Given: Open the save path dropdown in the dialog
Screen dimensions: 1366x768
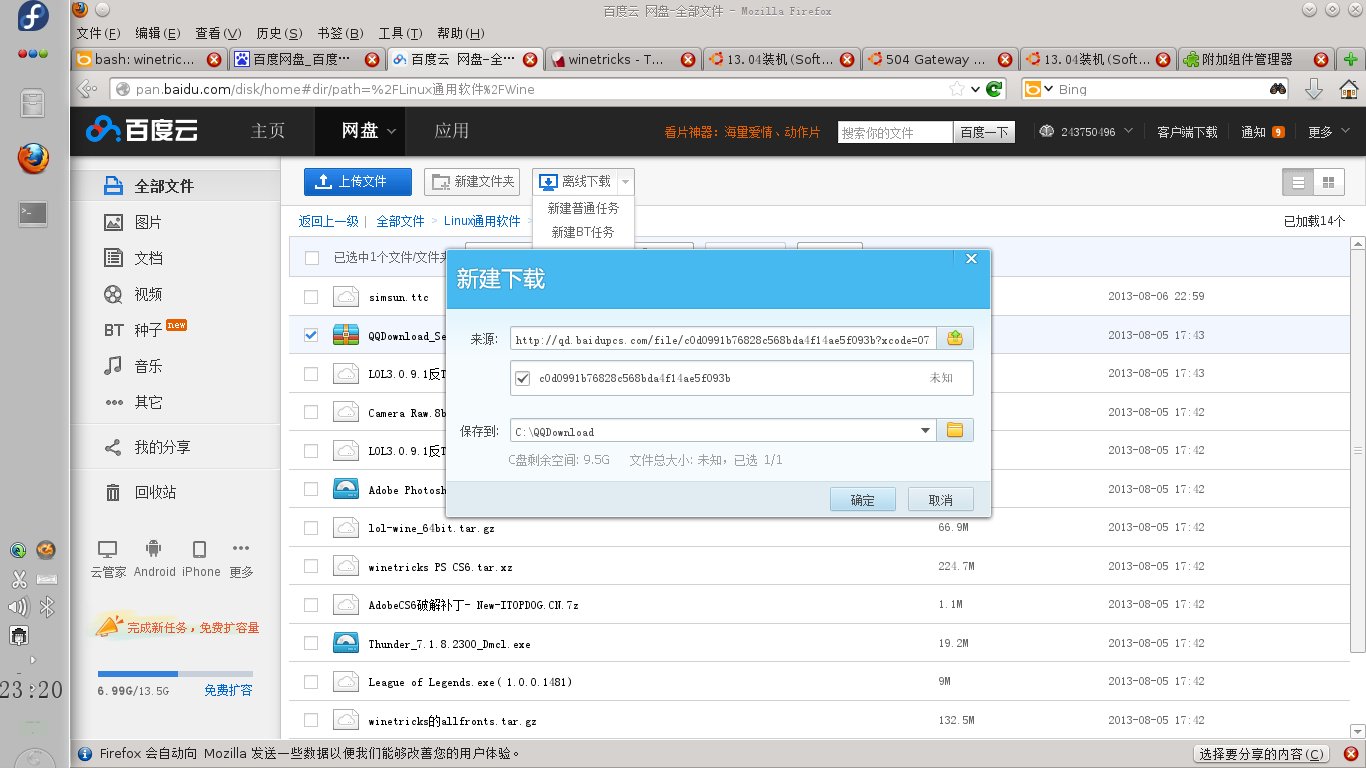Looking at the screenshot, I should point(926,431).
